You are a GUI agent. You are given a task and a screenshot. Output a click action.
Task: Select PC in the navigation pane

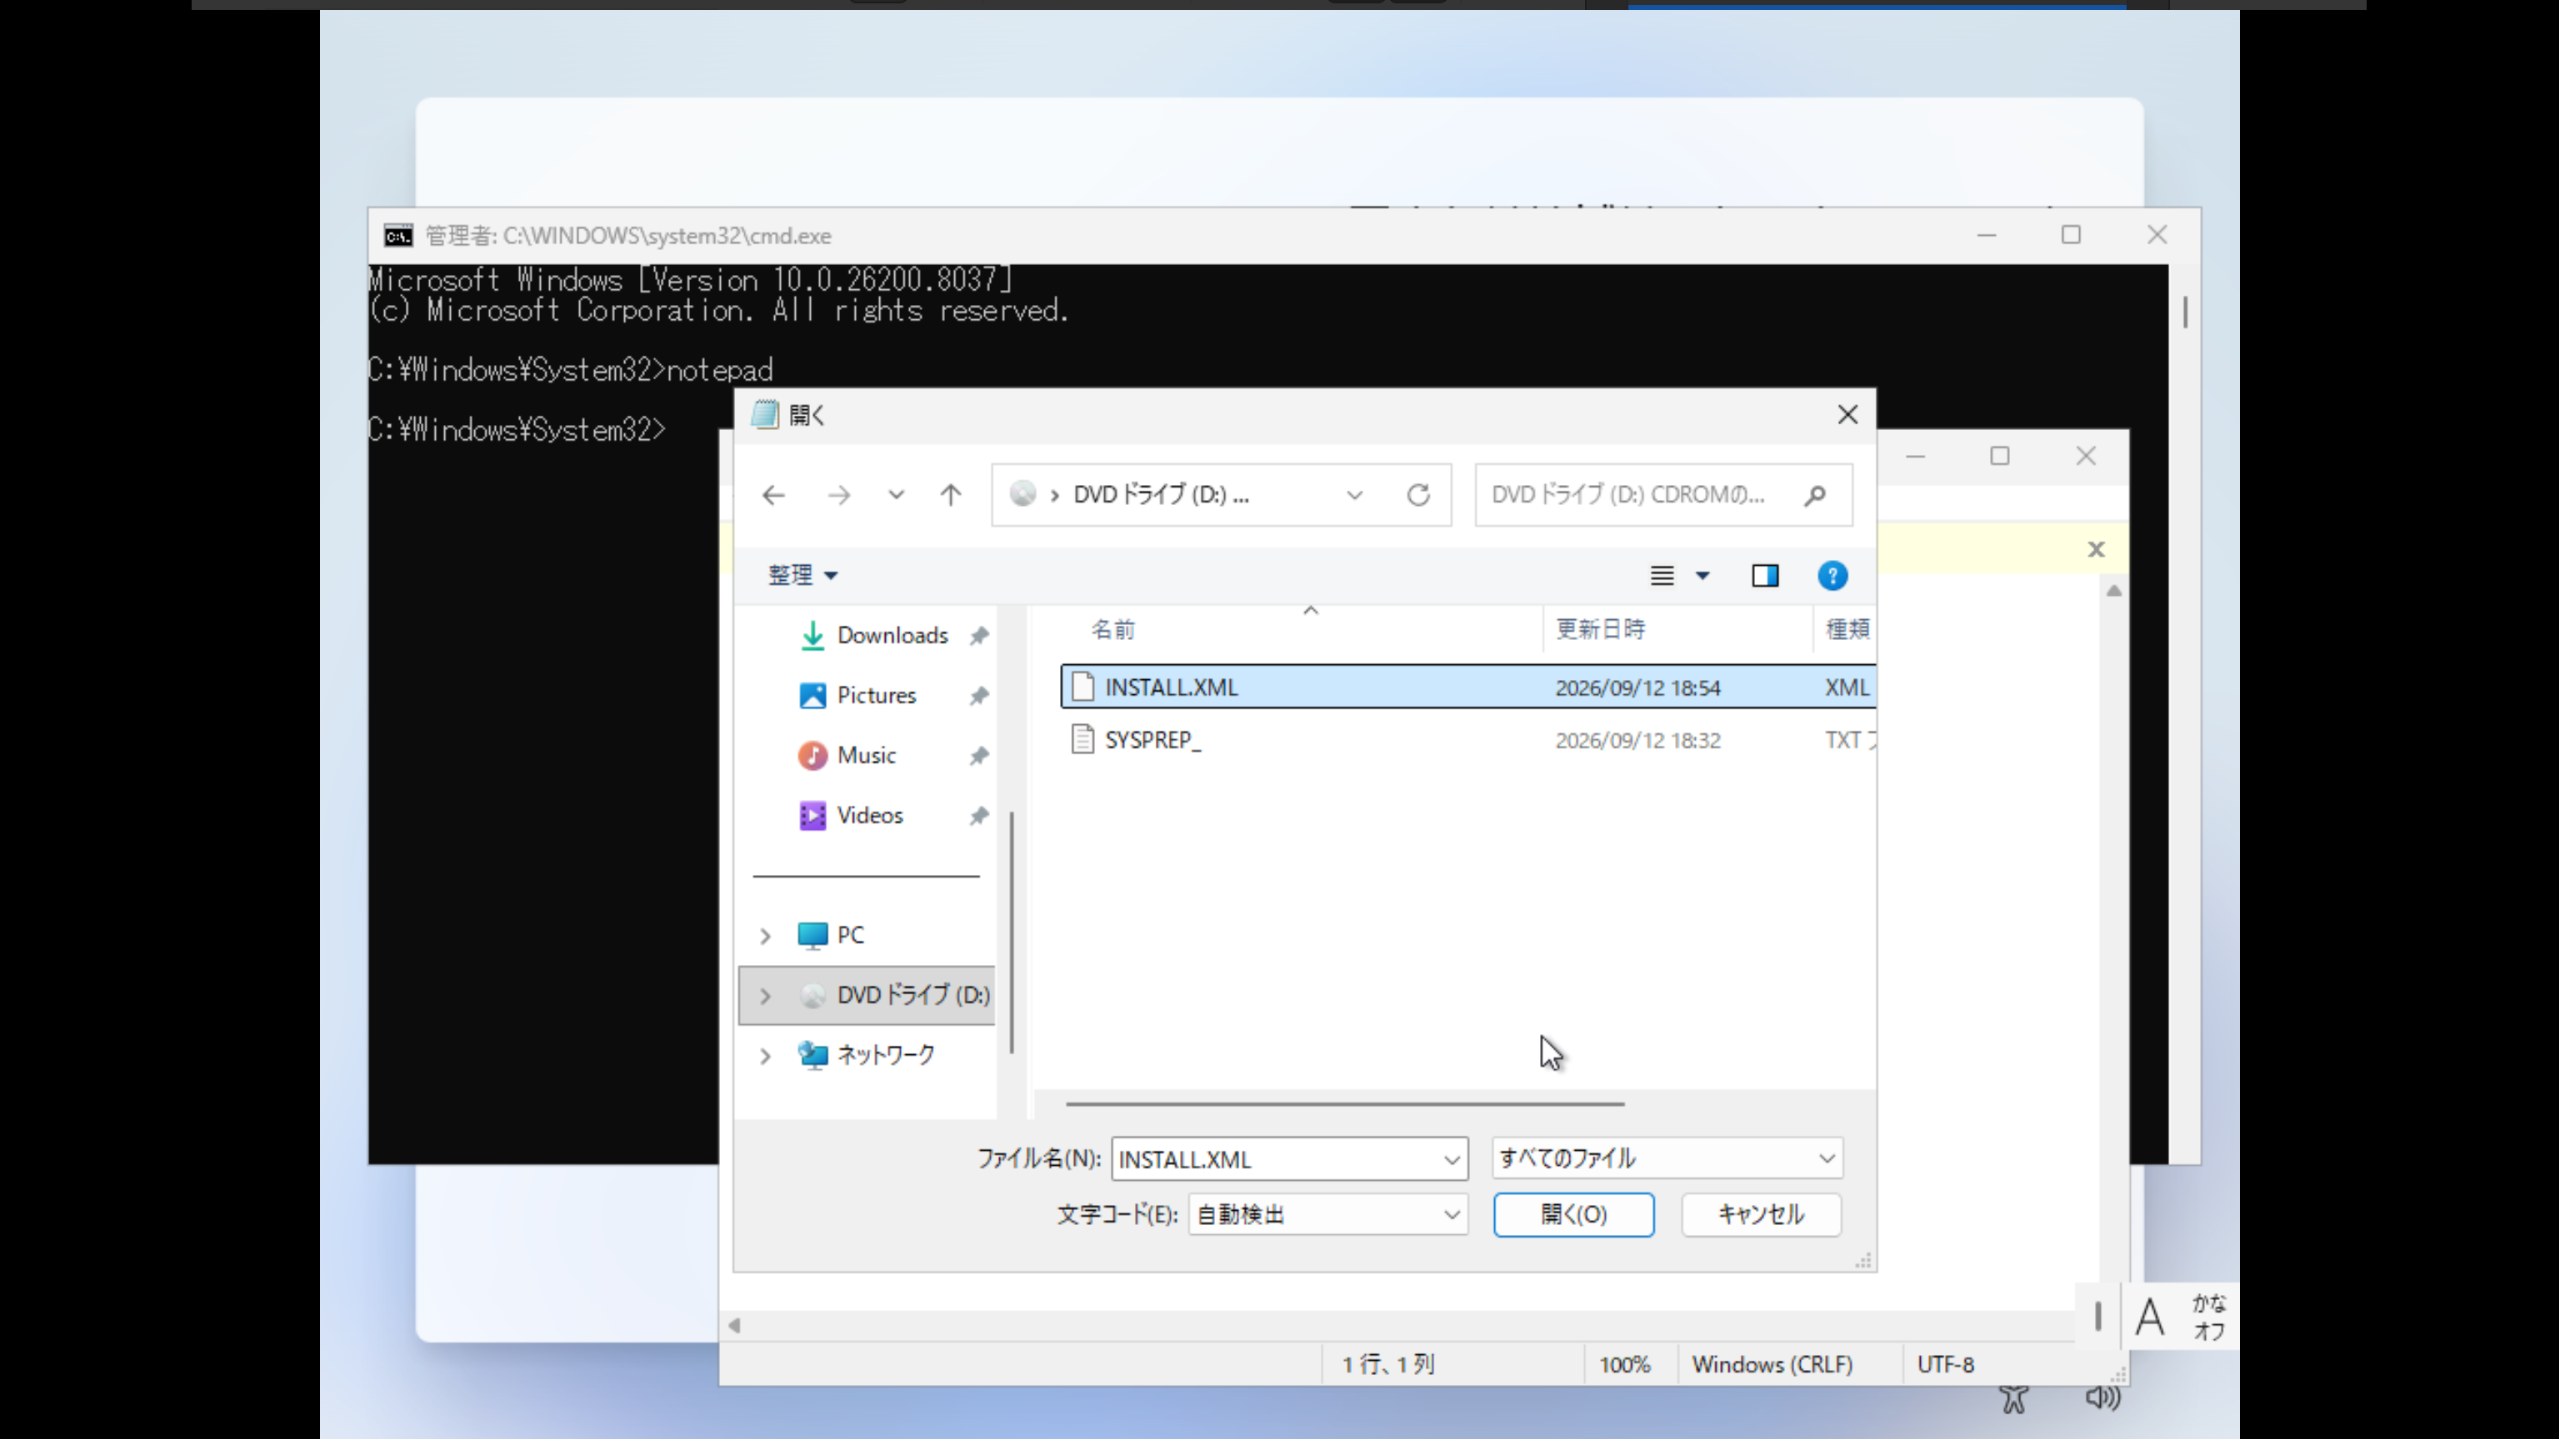(x=849, y=935)
